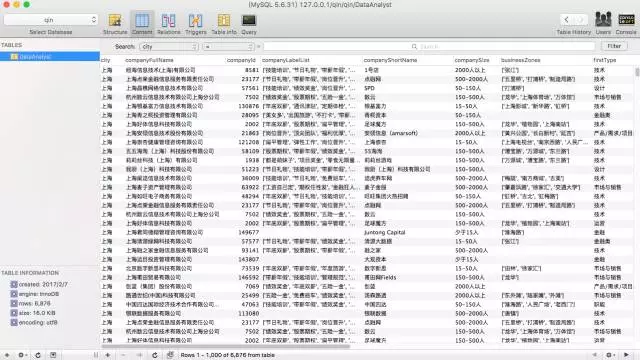This screenshot has height=360, width=640.
Task: Select the DataAnalyst table in sidebar
Action: (x=50, y=56)
